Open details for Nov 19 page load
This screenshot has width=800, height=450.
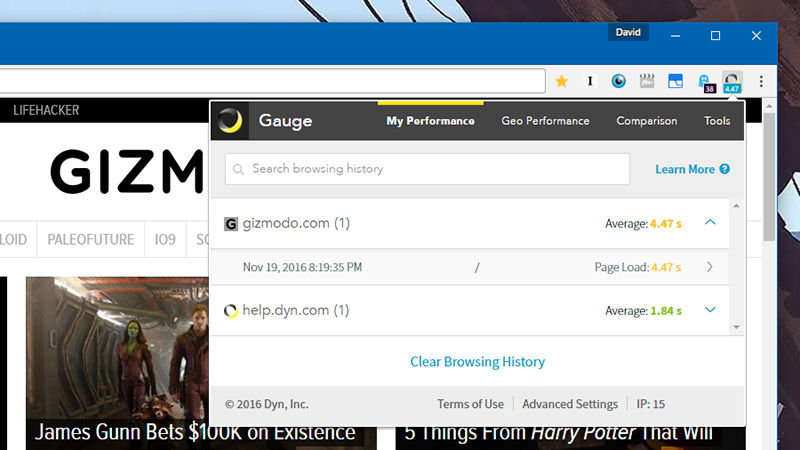coord(709,267)
